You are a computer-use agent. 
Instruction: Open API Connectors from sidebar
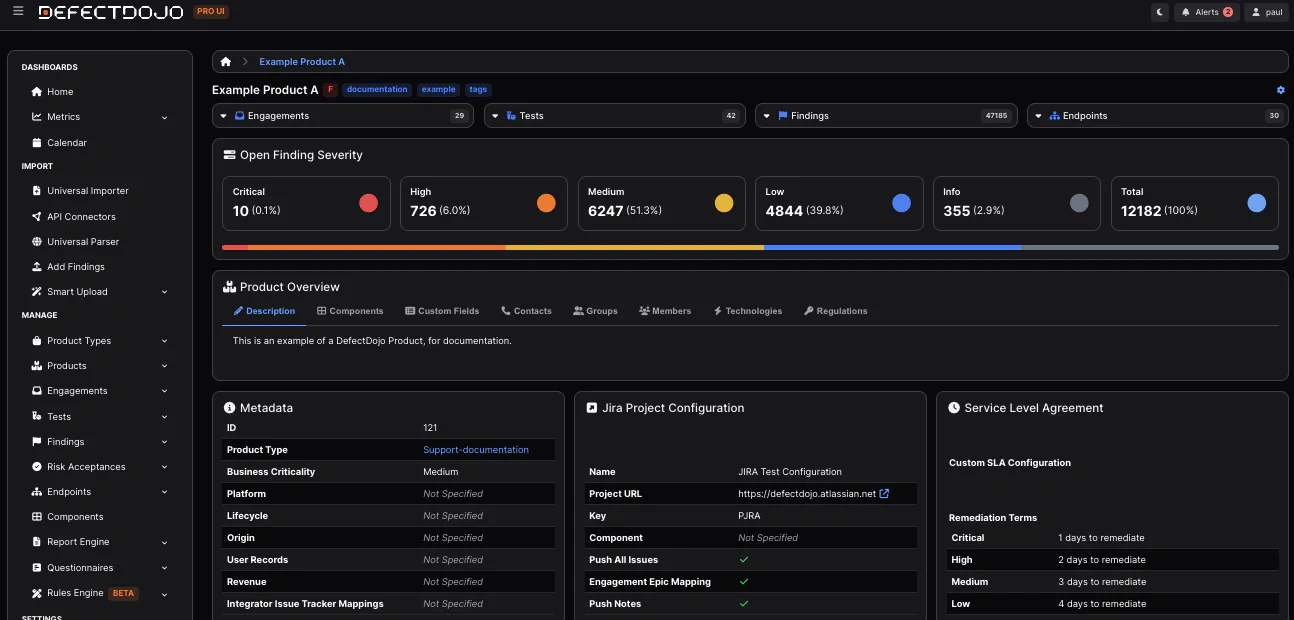[x=81, y=216]
